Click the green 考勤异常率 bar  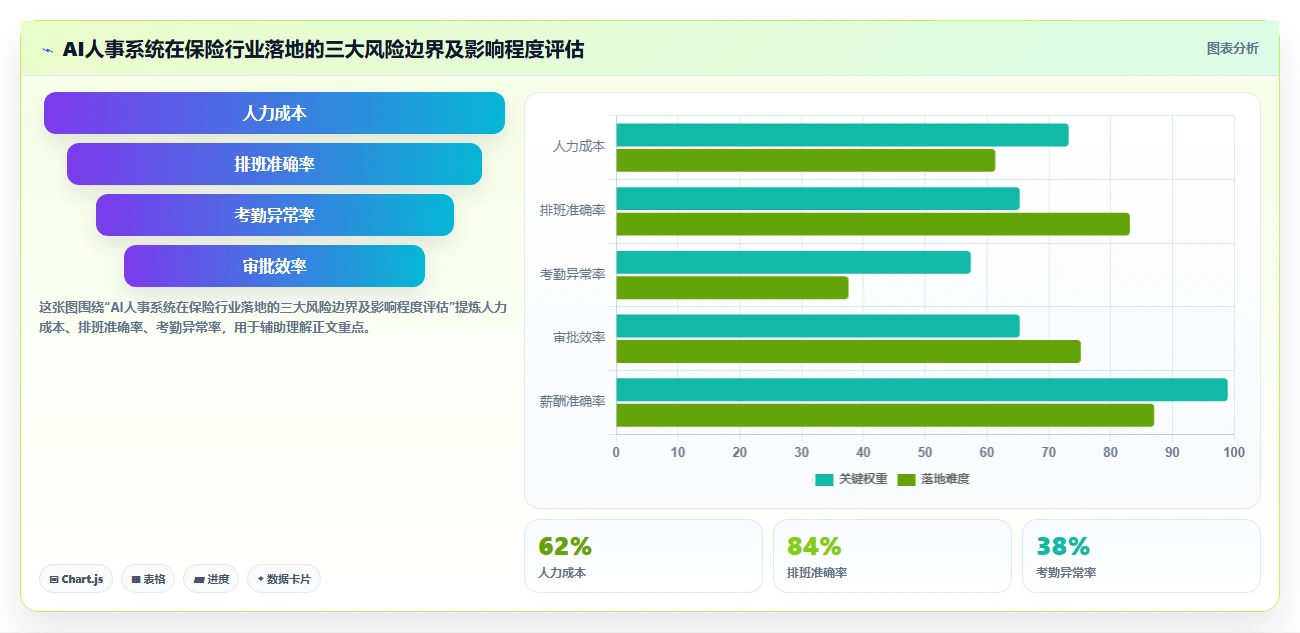(732, 288)
